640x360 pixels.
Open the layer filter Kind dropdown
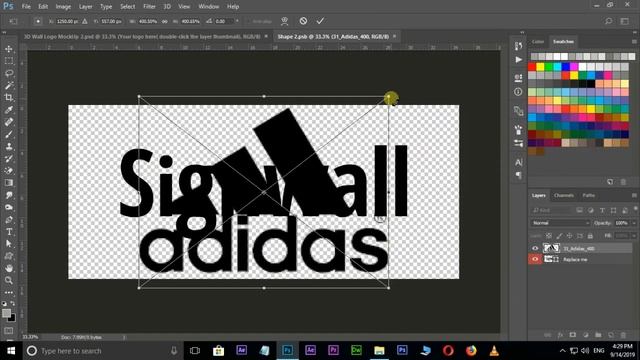pos(551,210)
